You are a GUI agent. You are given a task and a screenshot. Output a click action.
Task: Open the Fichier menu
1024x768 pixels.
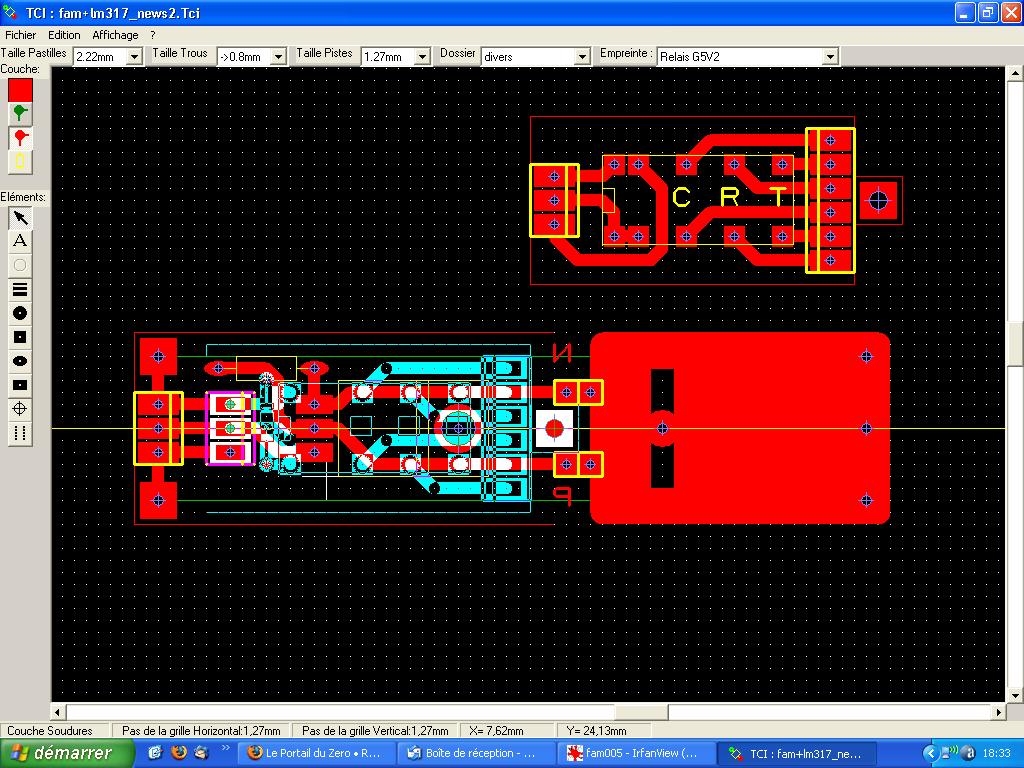(20, 35)
